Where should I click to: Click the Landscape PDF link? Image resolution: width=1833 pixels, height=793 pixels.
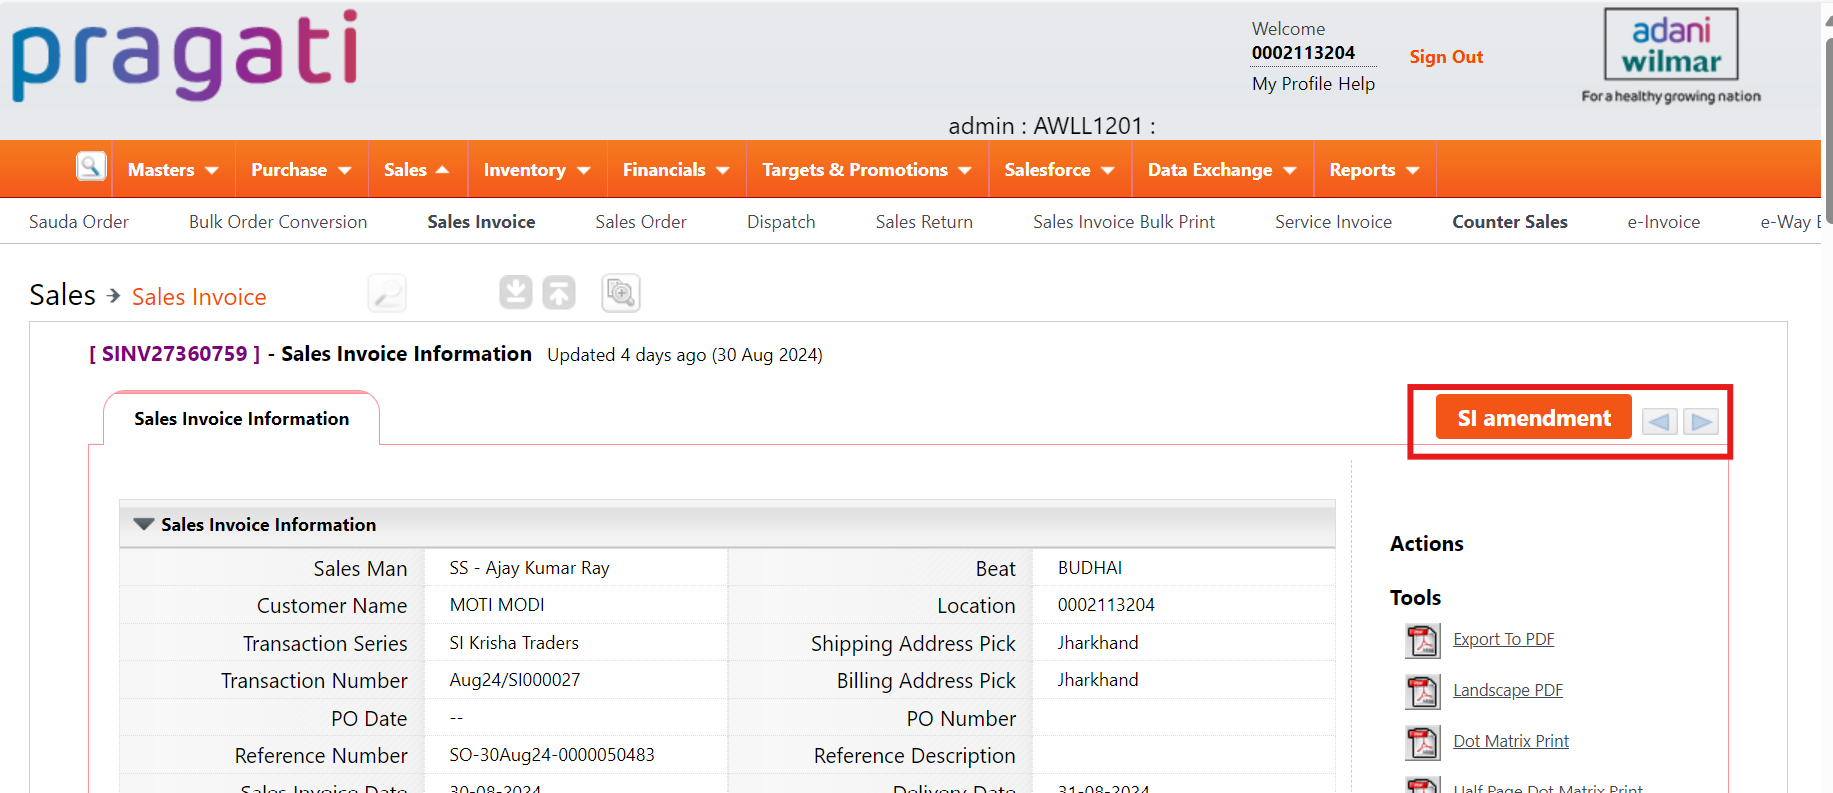click(1508, 690)
